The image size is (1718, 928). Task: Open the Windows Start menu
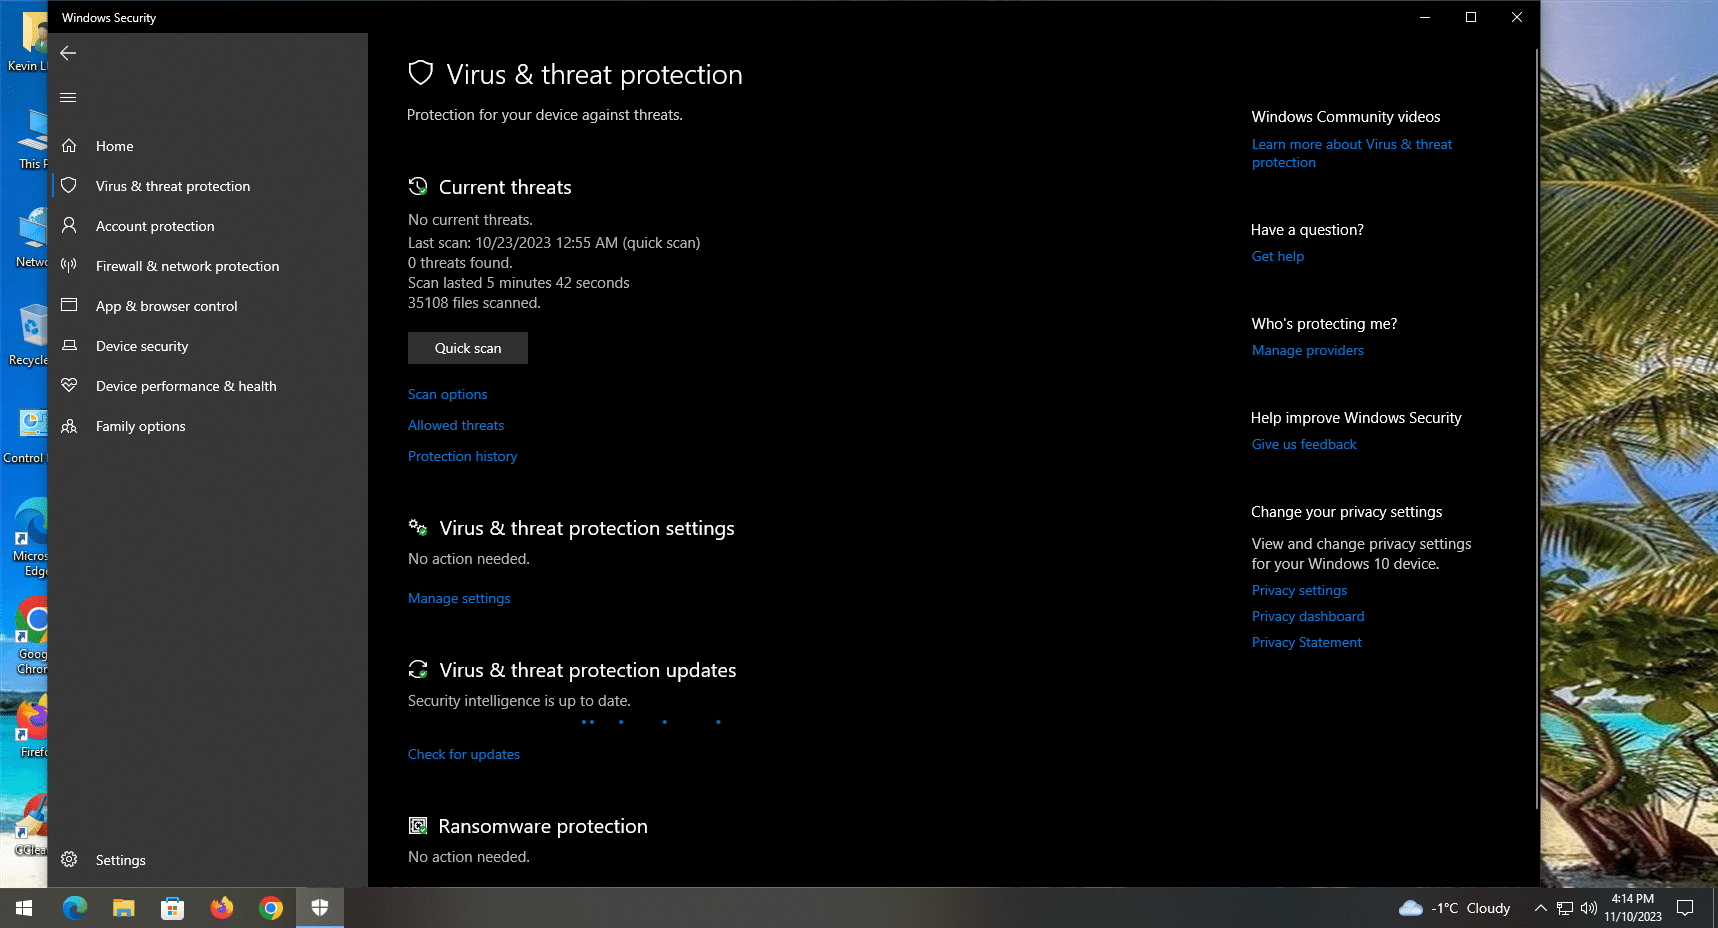[x=24, y=908]
